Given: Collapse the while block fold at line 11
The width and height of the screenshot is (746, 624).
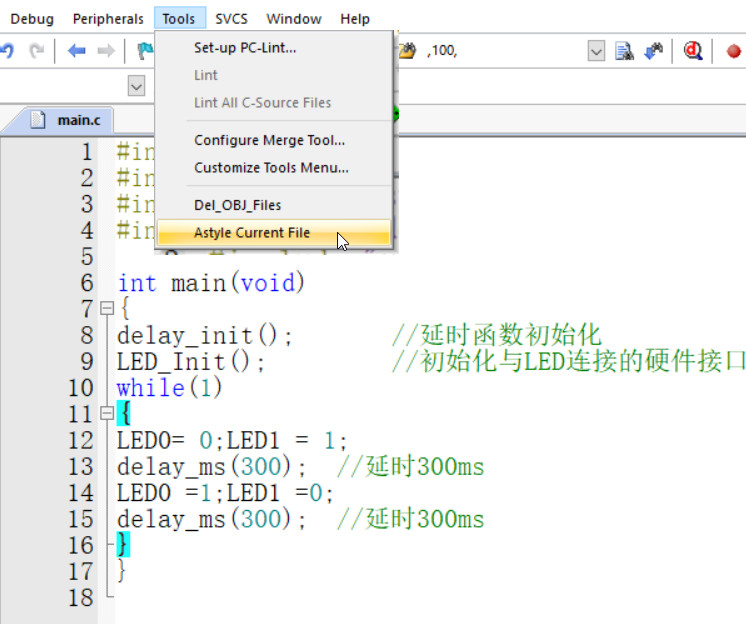Looking at the screenshot, I should tap(107, 413).
